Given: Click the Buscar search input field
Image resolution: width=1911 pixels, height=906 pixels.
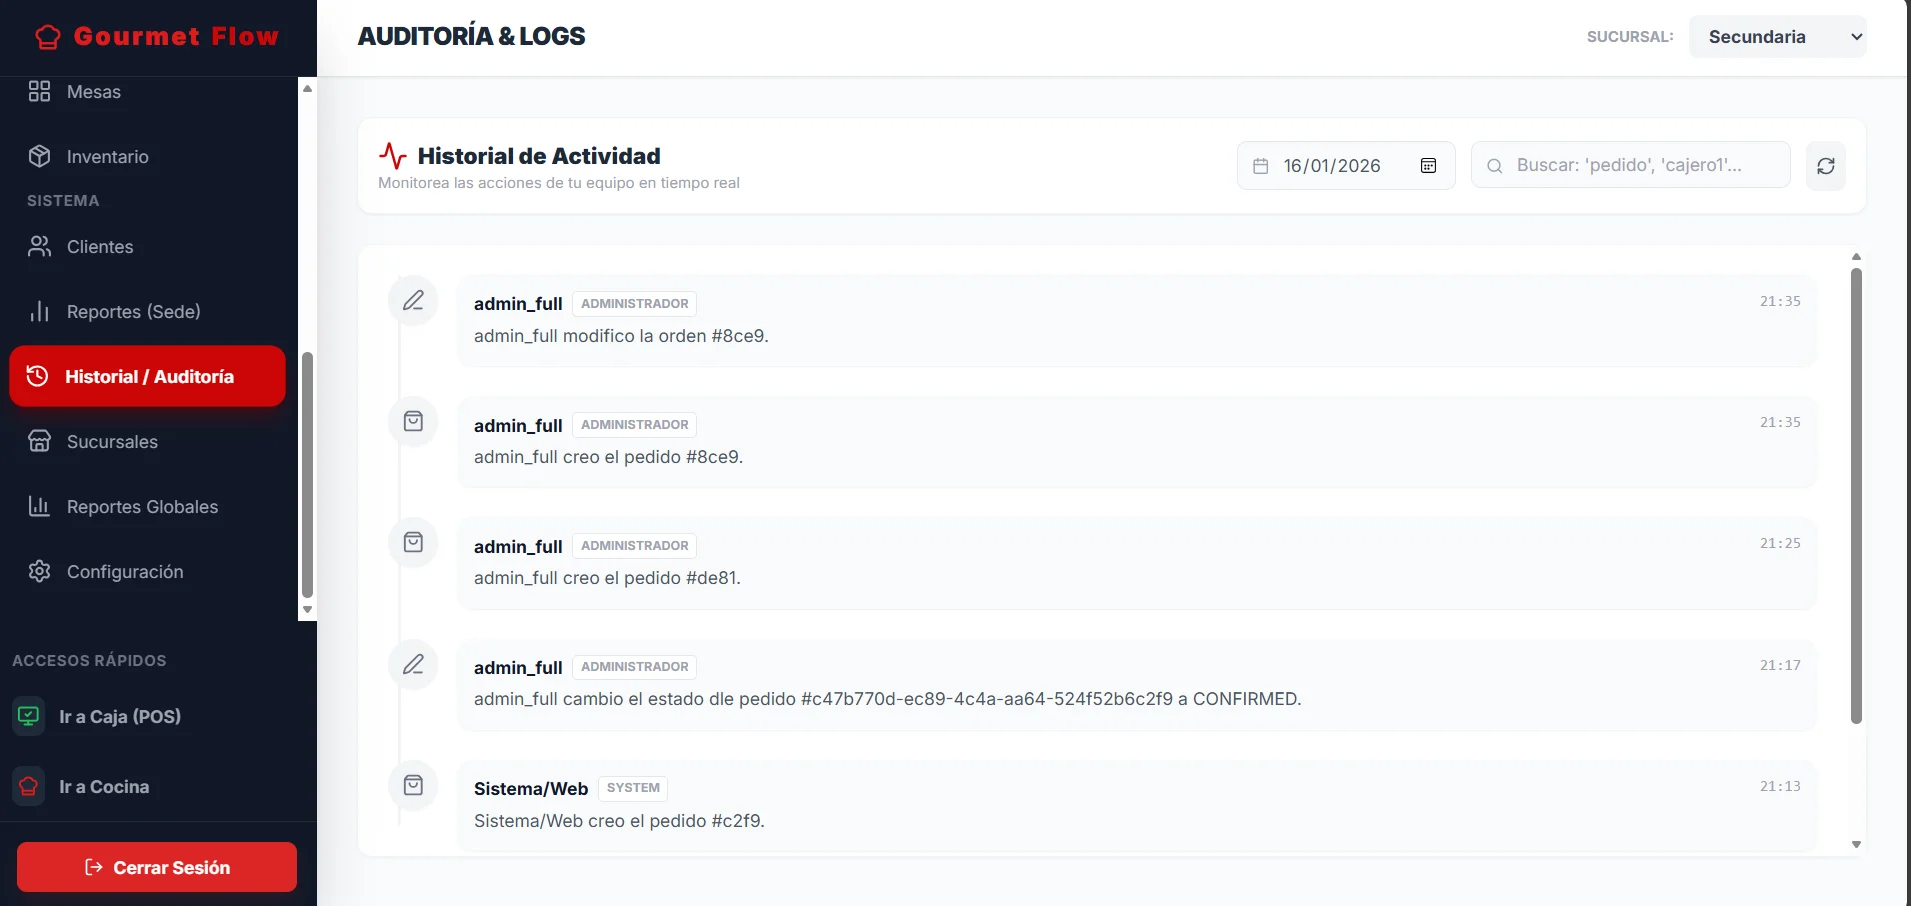Looking at the screenshot, I should (1630, 165).
